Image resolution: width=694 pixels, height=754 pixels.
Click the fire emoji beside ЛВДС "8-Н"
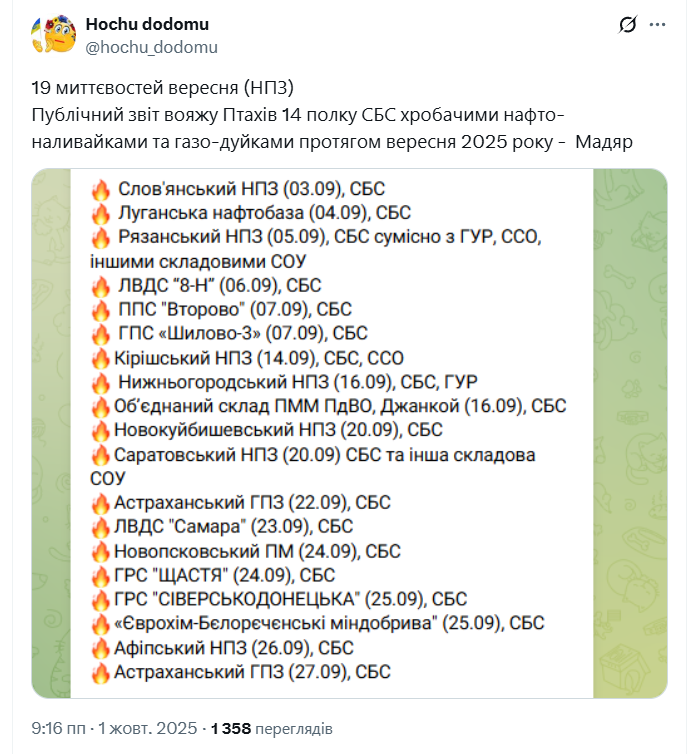click(100, 285)
